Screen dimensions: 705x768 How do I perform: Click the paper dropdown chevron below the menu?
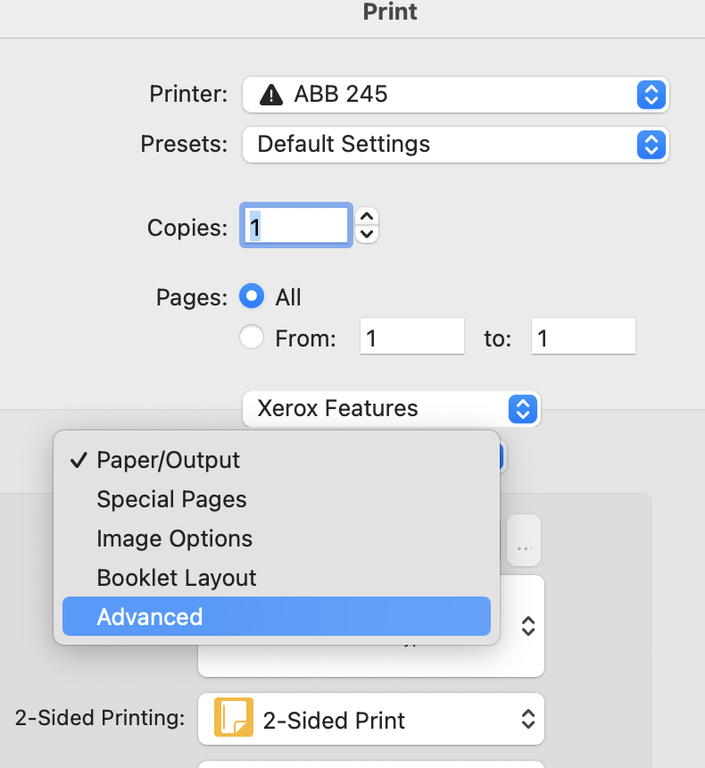528,626
